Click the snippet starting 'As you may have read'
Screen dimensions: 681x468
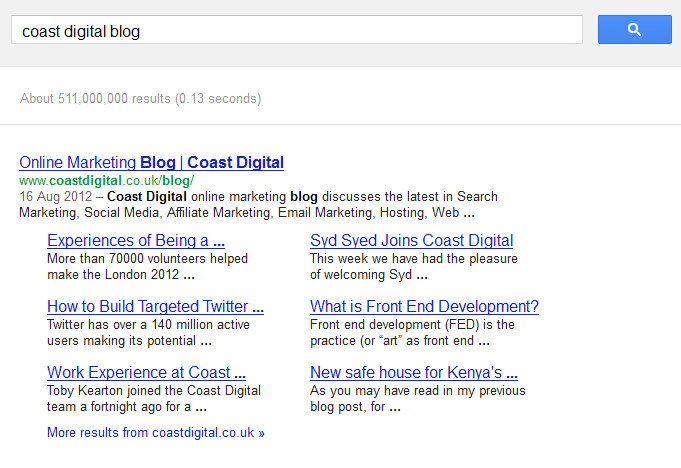coord(417,398)
